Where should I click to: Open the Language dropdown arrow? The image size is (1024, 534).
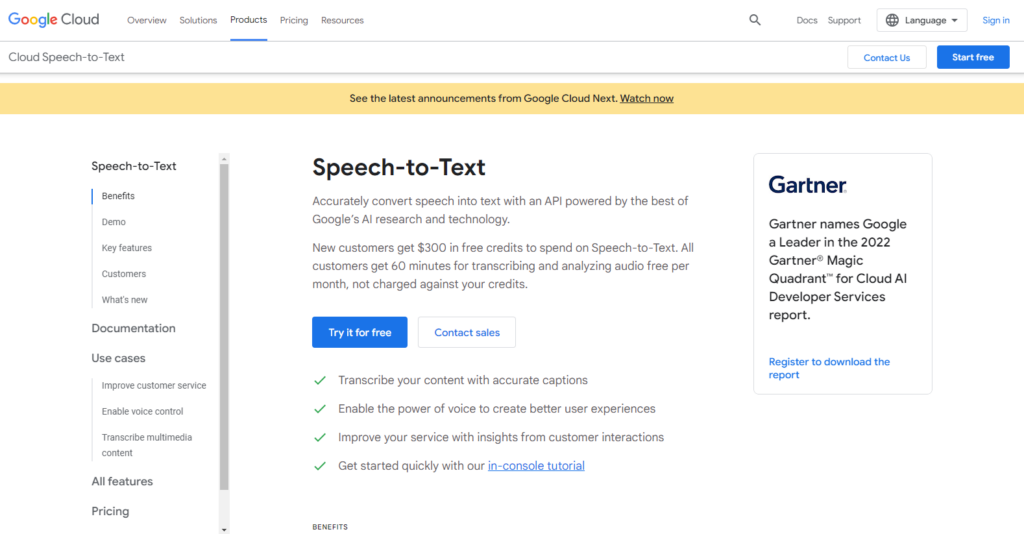pyautogui.click(x=955, y=21)
